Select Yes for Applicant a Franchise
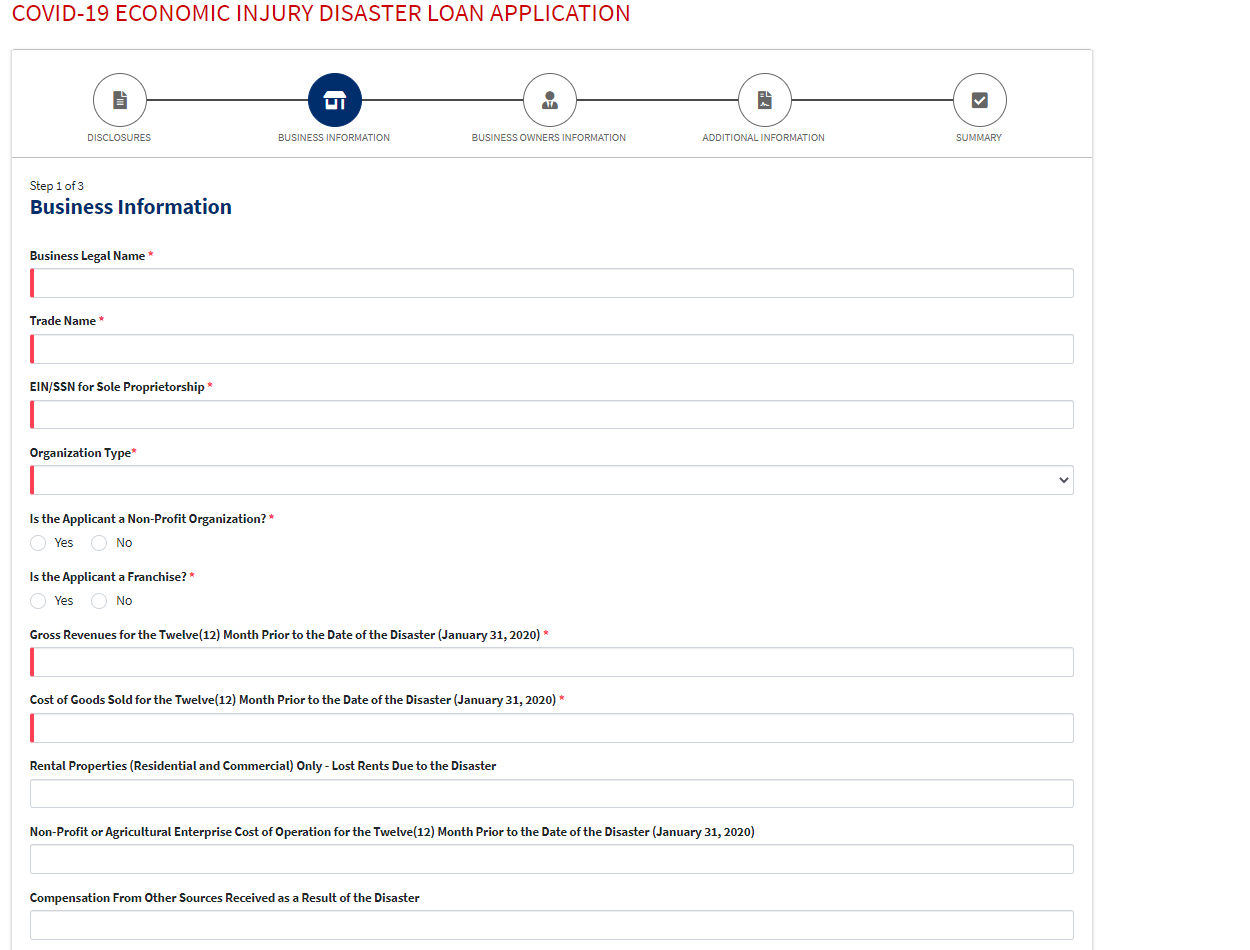Screen dimensions: 1250x950 [38, 601]
